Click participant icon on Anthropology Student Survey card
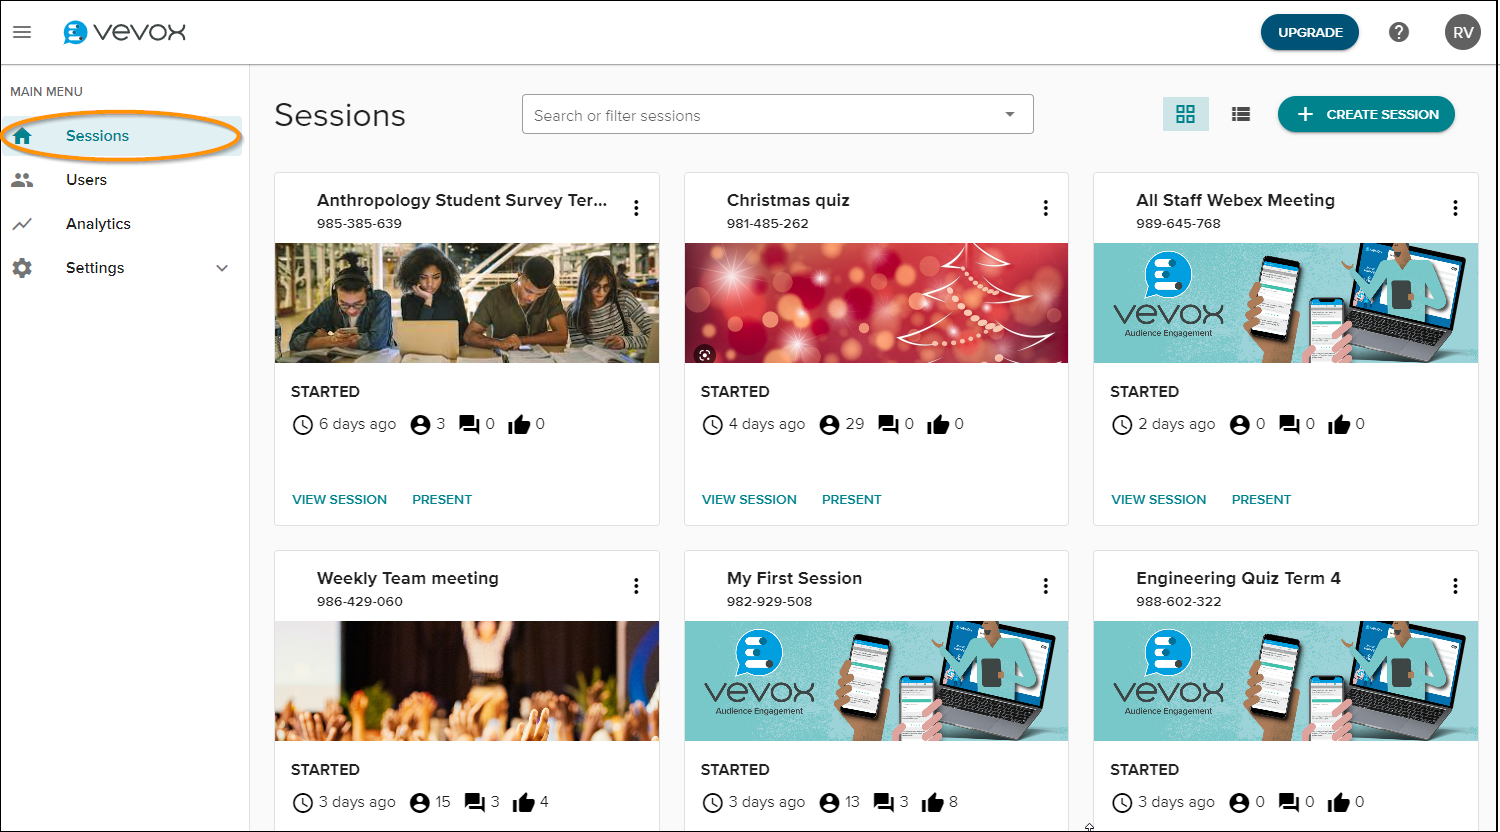The width and height of the screenshot is (1500, 832). [420, 425]
